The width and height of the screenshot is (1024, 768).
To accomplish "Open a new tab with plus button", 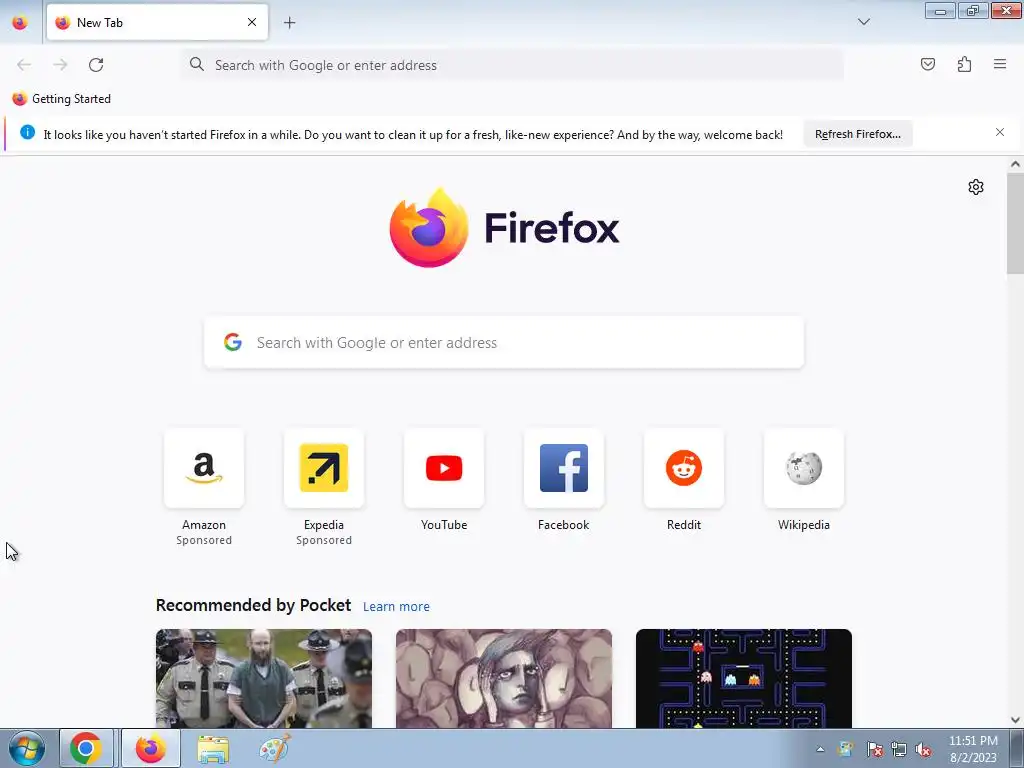I will click(x=289, y=23).
